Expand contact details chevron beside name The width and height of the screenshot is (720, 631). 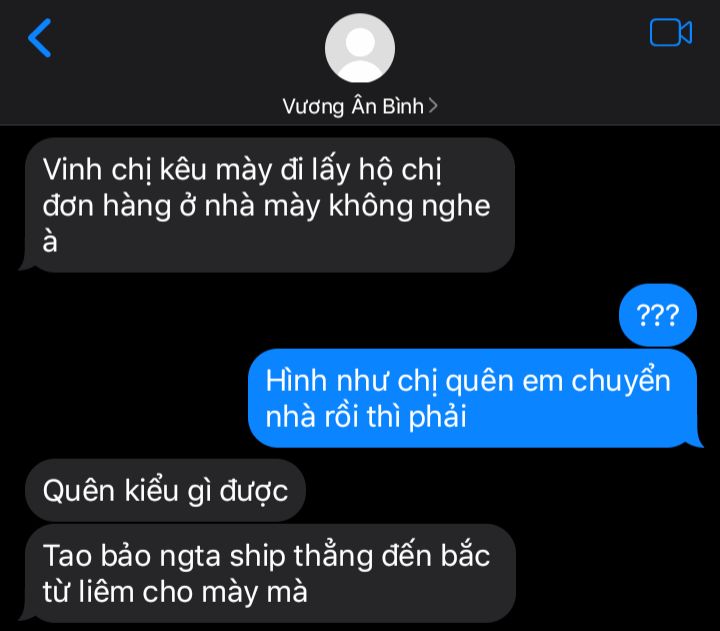coord(433,106)
